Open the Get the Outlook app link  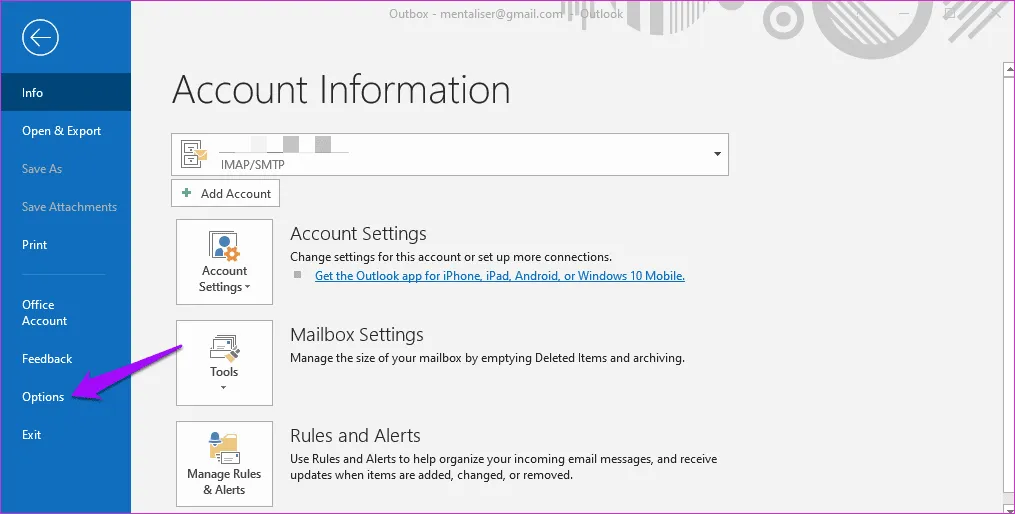[500, 276]
